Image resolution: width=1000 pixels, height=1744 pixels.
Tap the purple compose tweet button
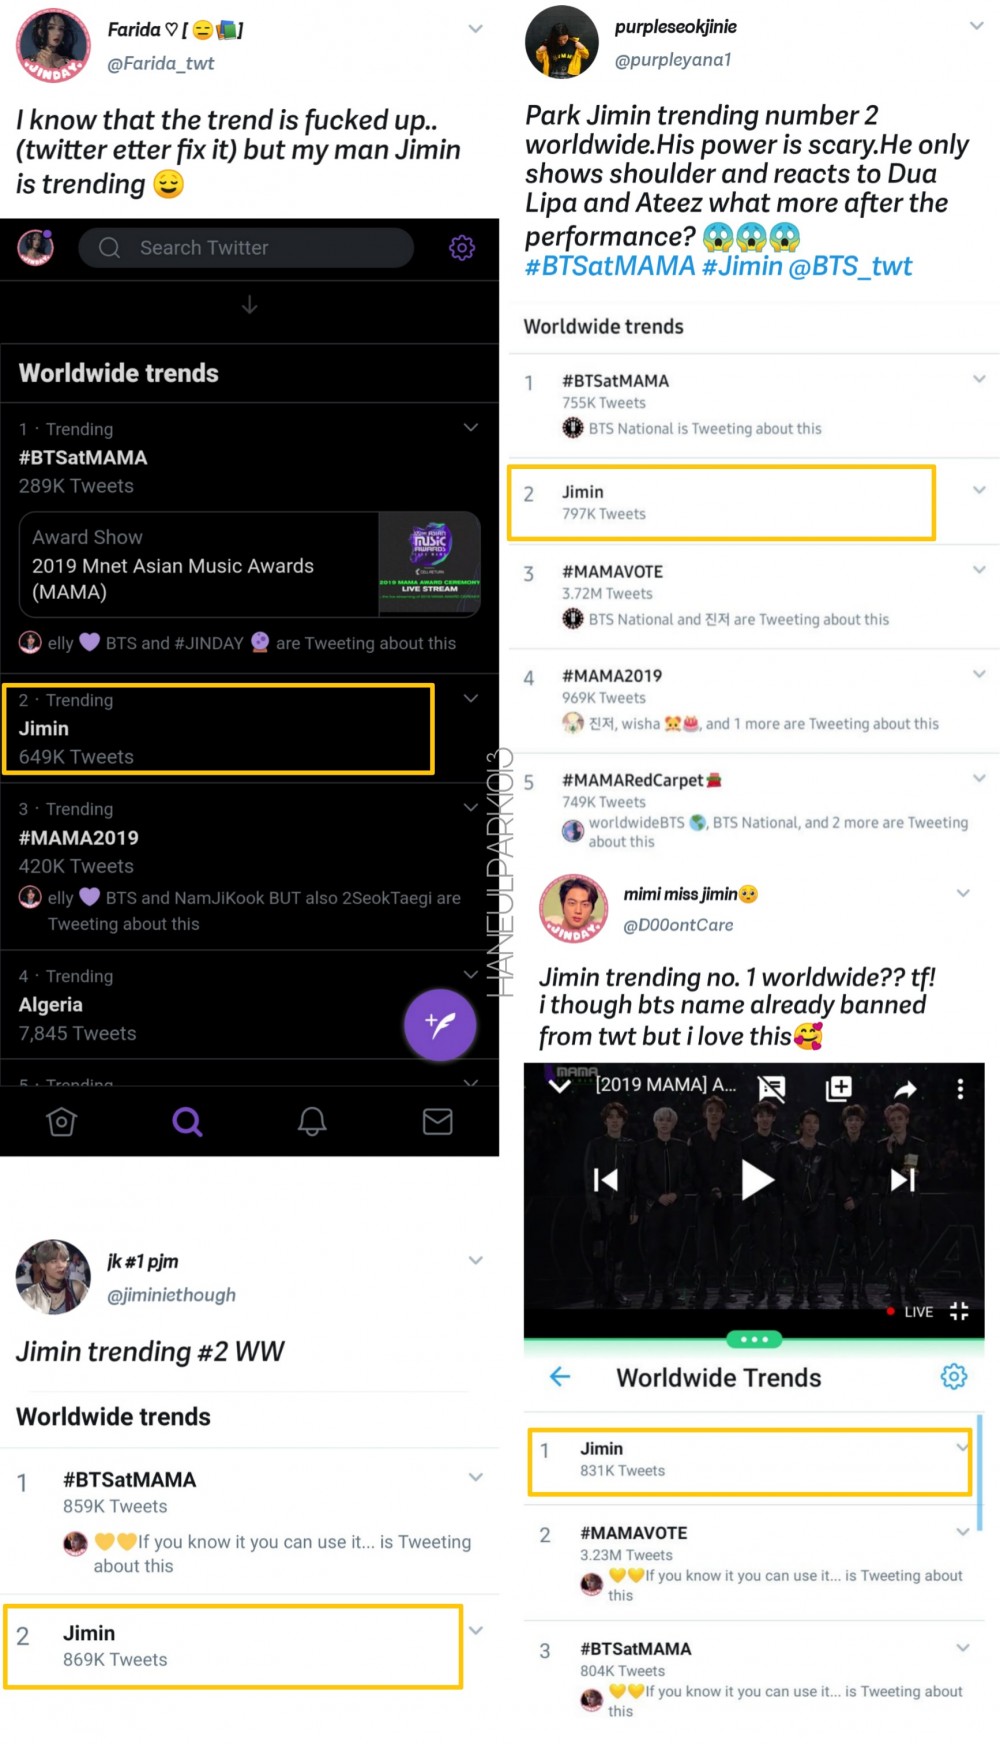tap(440, 1024)
